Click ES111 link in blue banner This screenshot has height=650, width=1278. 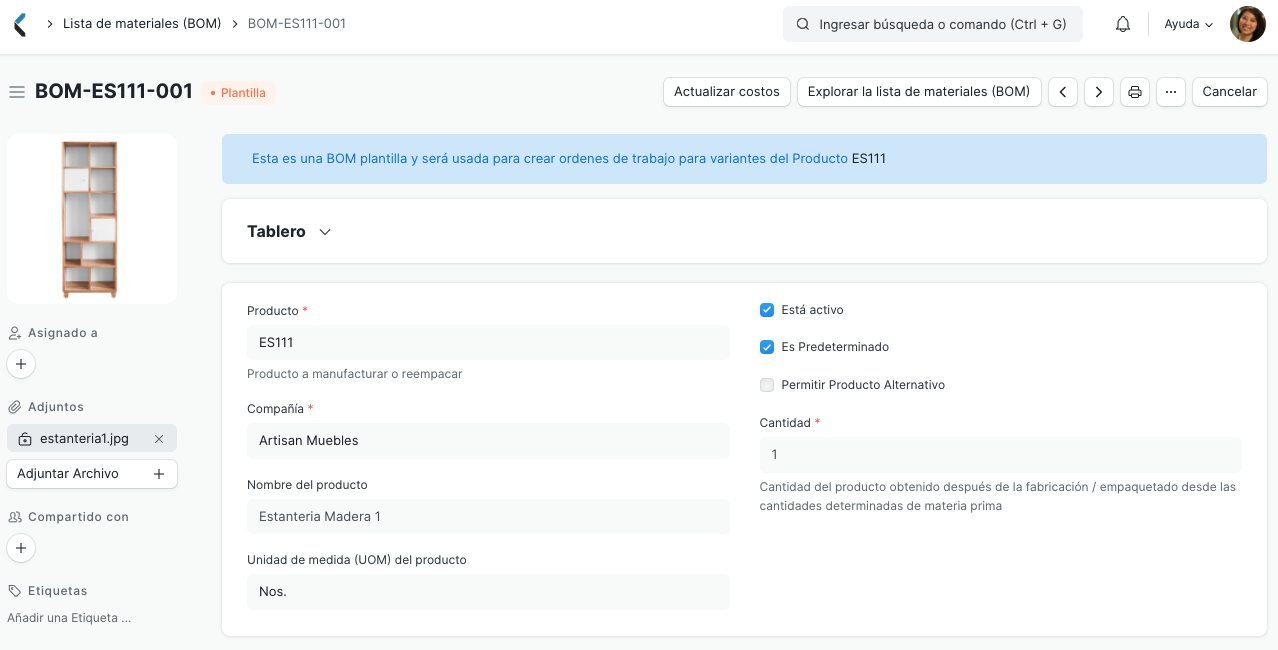tap(869, 158)
